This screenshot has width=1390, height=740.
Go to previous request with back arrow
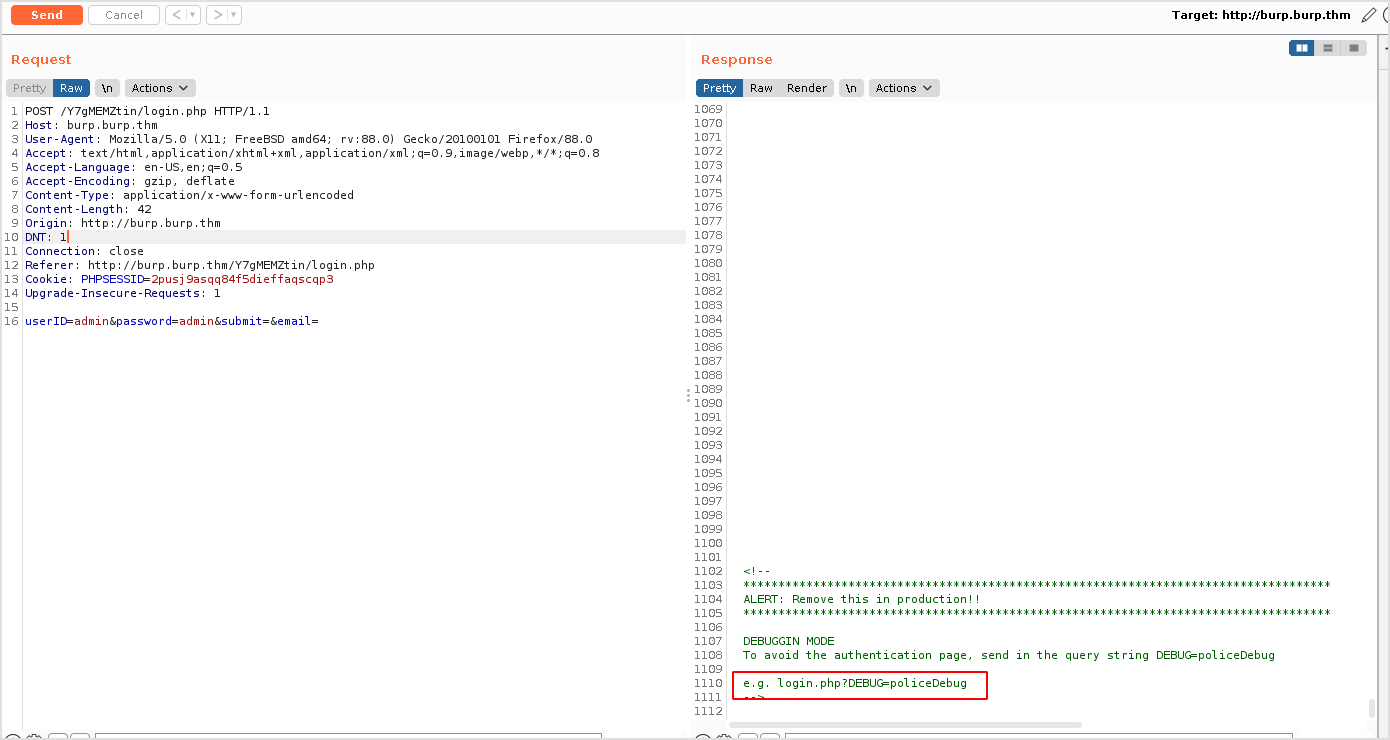point(175,15)
